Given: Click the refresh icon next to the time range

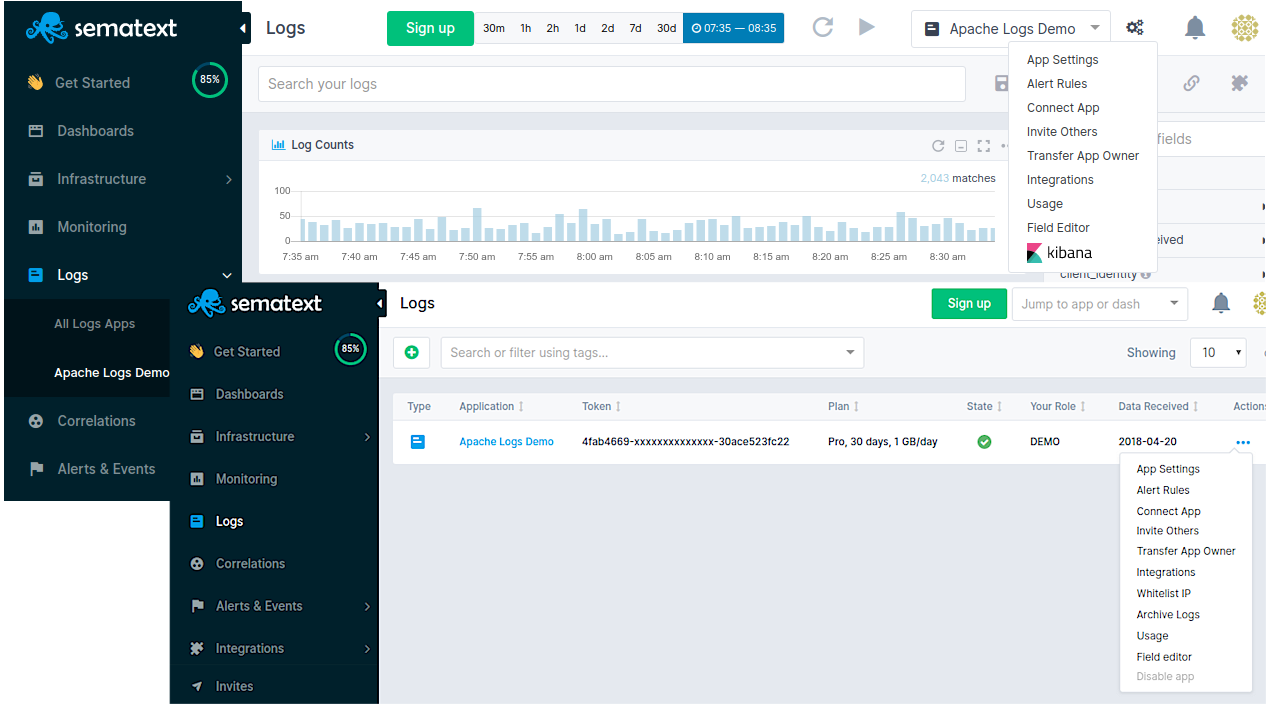Looking at the screenshot, I should (823, 27).
